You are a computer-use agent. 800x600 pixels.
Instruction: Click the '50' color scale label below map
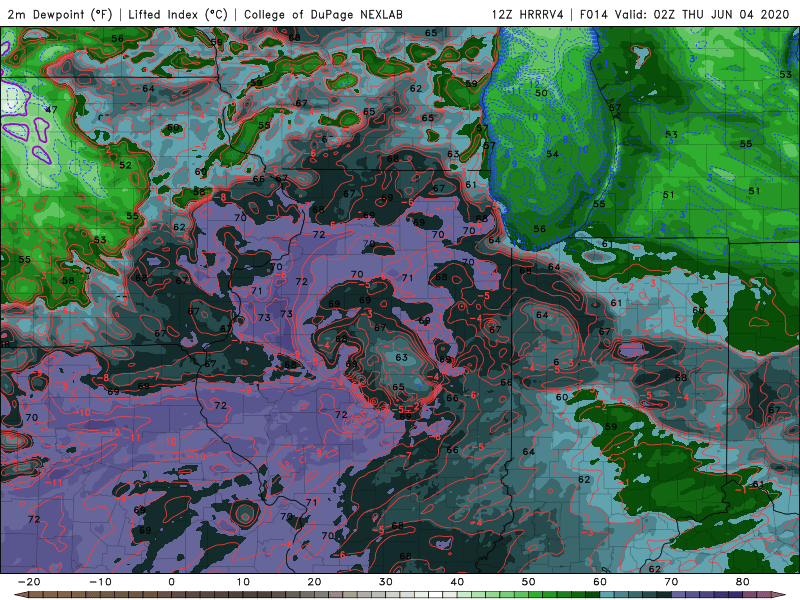point(529,582)
